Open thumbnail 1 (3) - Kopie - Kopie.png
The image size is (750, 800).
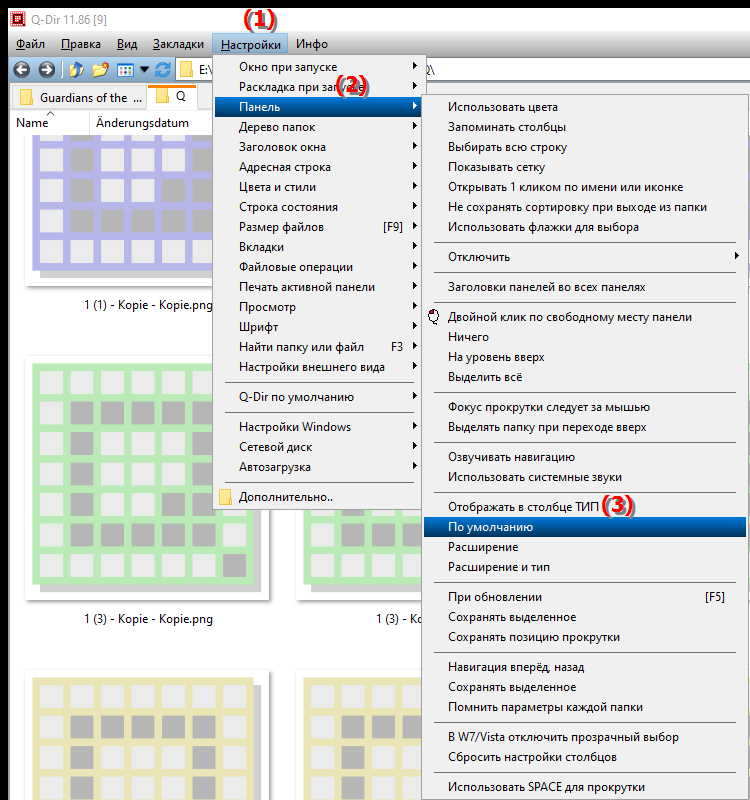click(x=147, y=478)
